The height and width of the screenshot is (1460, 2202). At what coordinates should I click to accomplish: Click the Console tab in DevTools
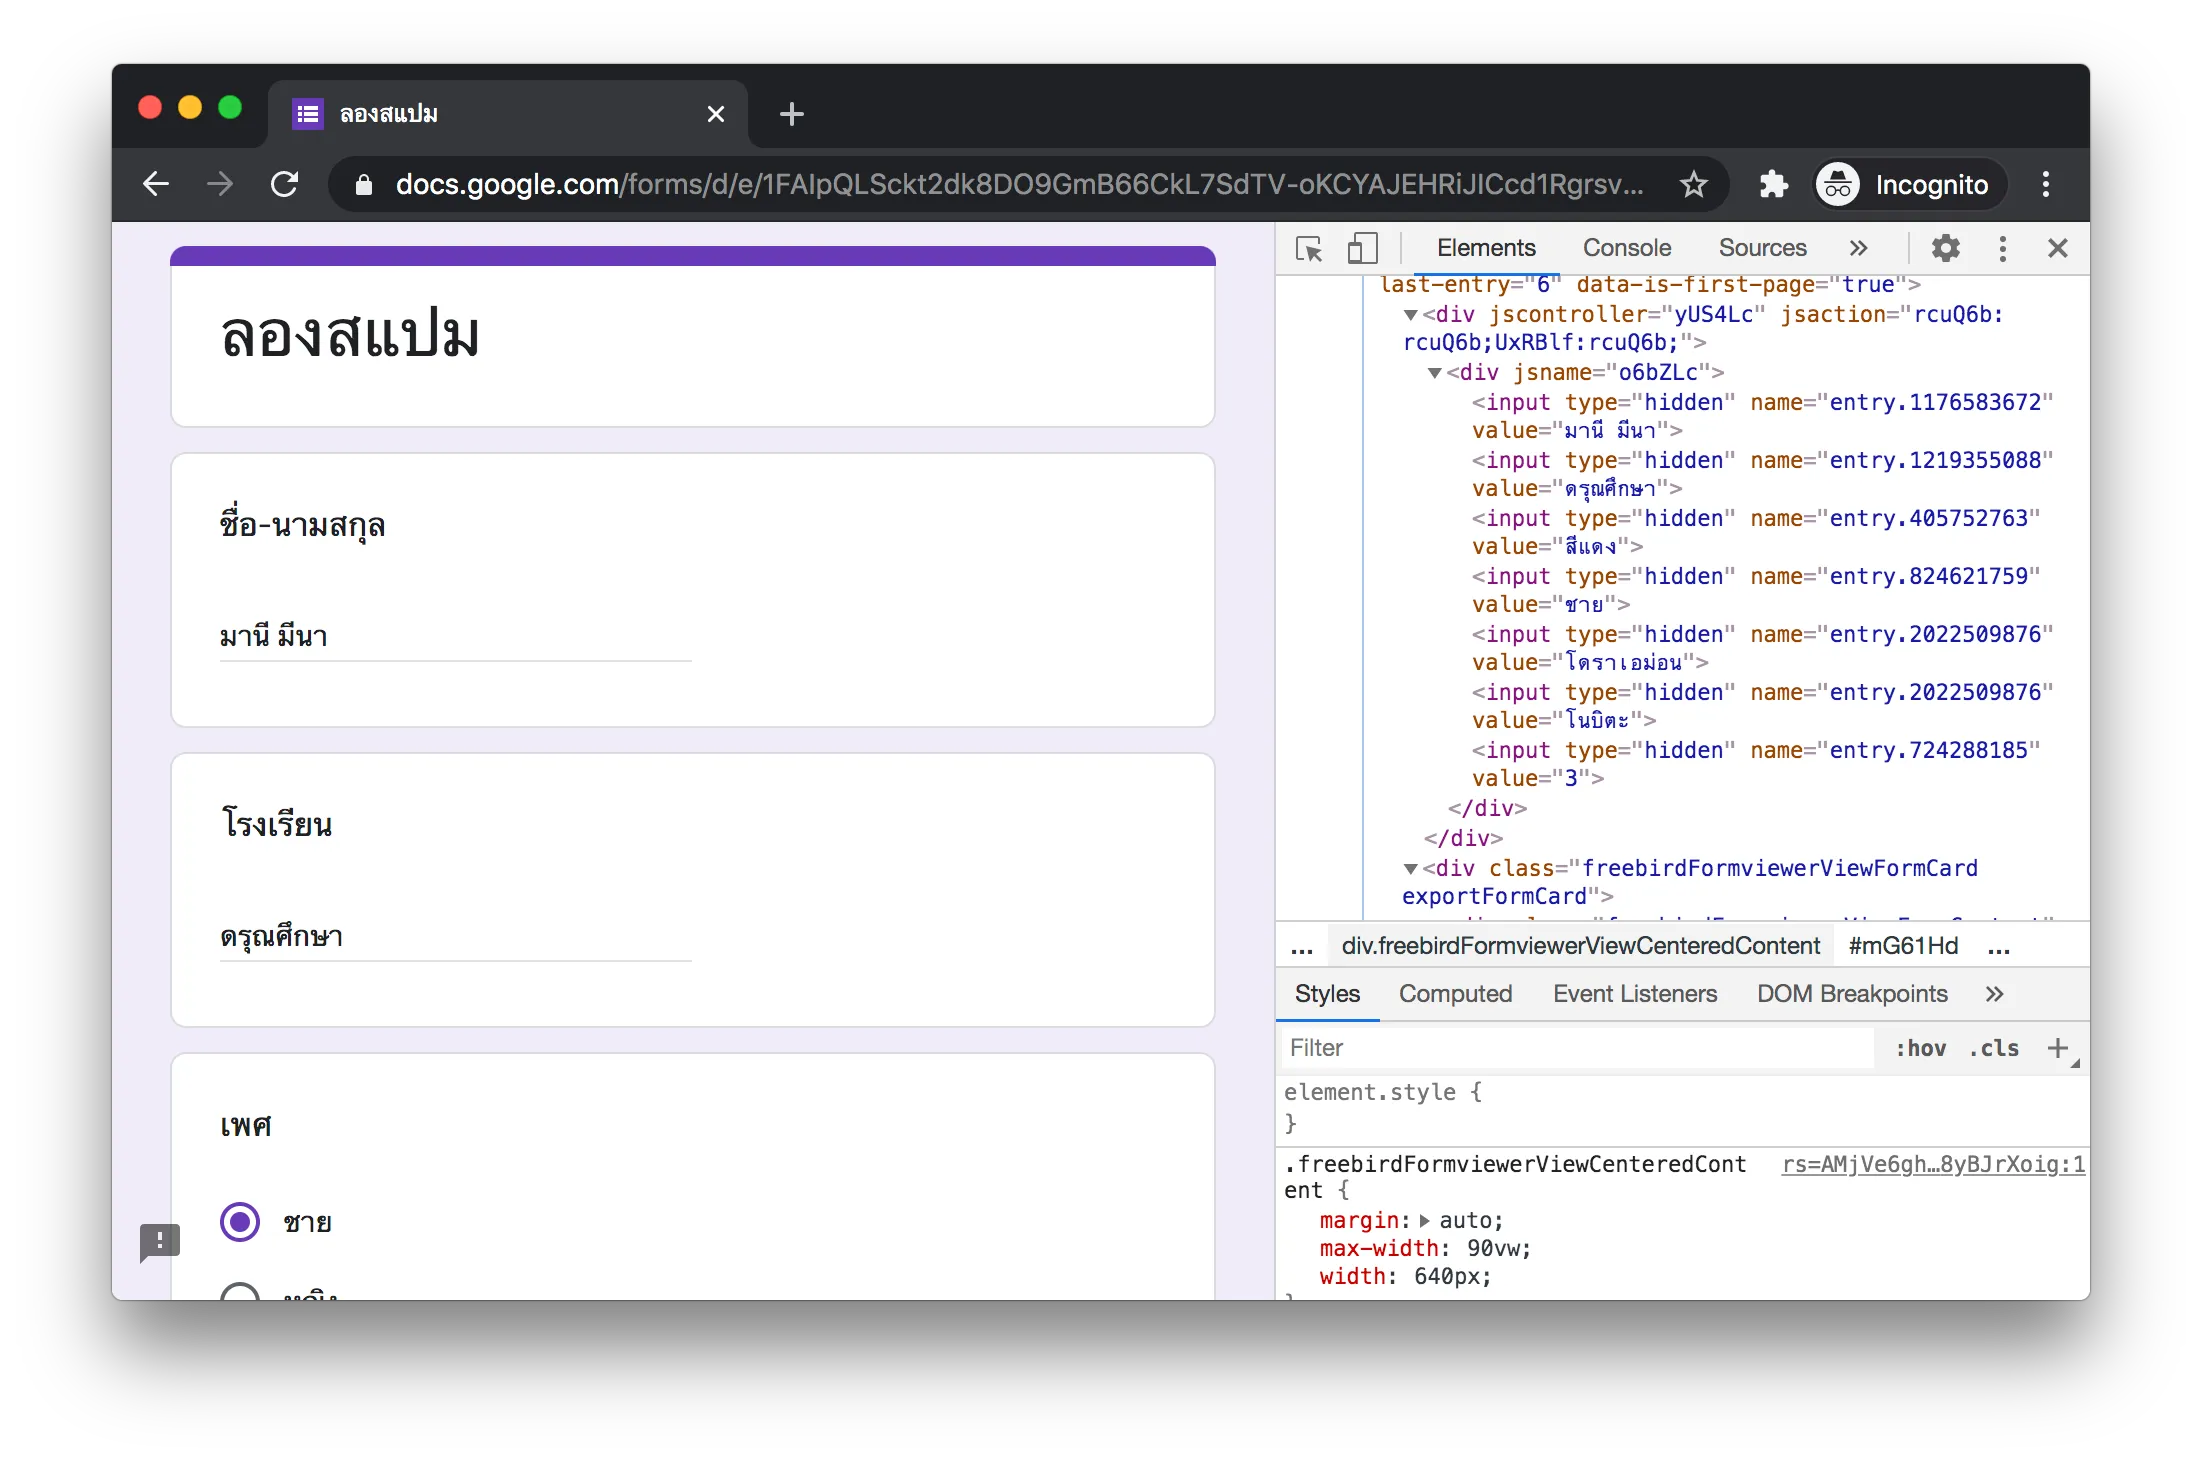1625,248
